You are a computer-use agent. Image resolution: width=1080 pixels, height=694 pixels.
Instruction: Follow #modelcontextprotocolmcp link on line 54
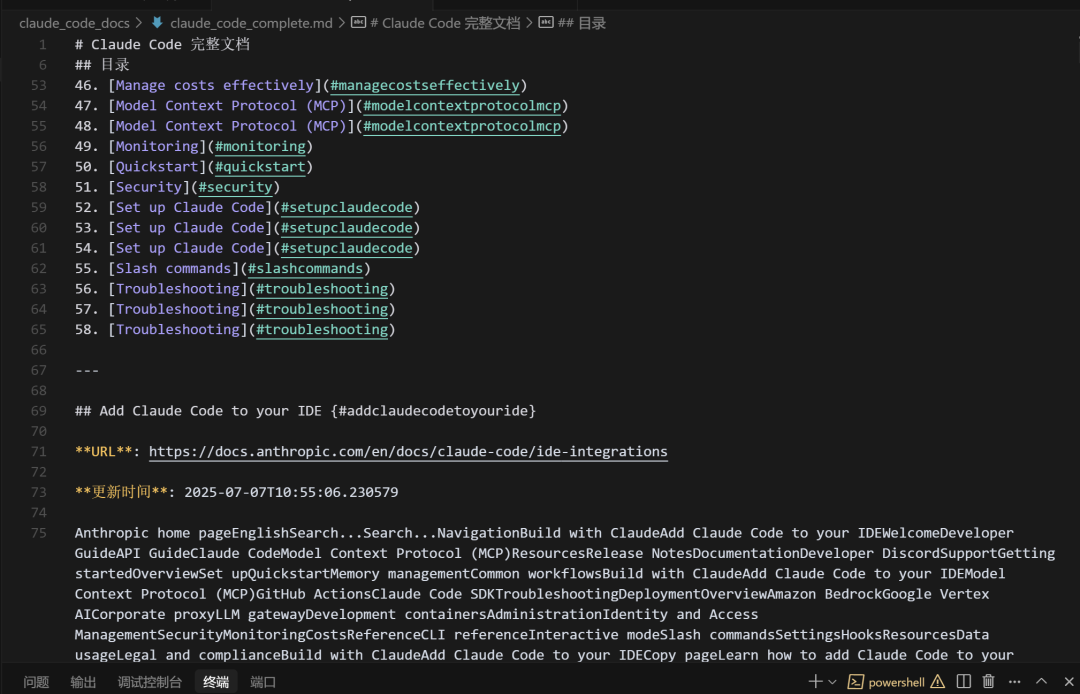pyautogui.click(x=462, y=106)
